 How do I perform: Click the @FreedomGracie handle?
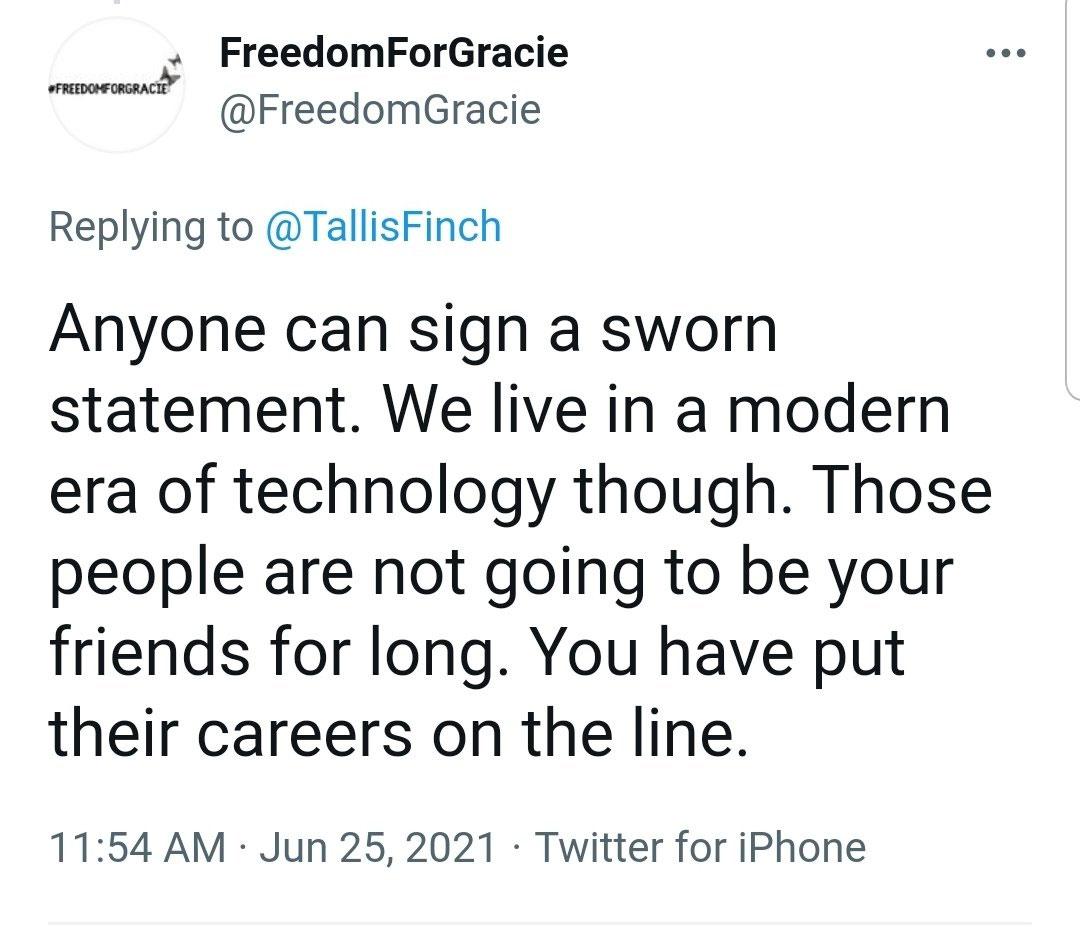click(380, 108)
